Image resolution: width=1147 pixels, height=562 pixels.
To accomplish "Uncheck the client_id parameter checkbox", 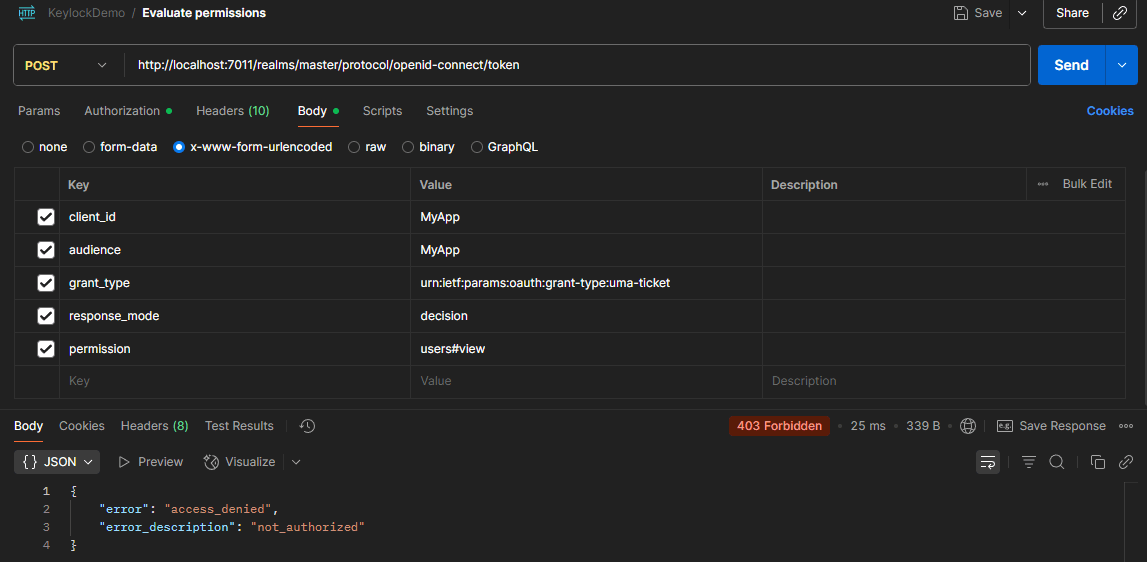I will point(46,217).
